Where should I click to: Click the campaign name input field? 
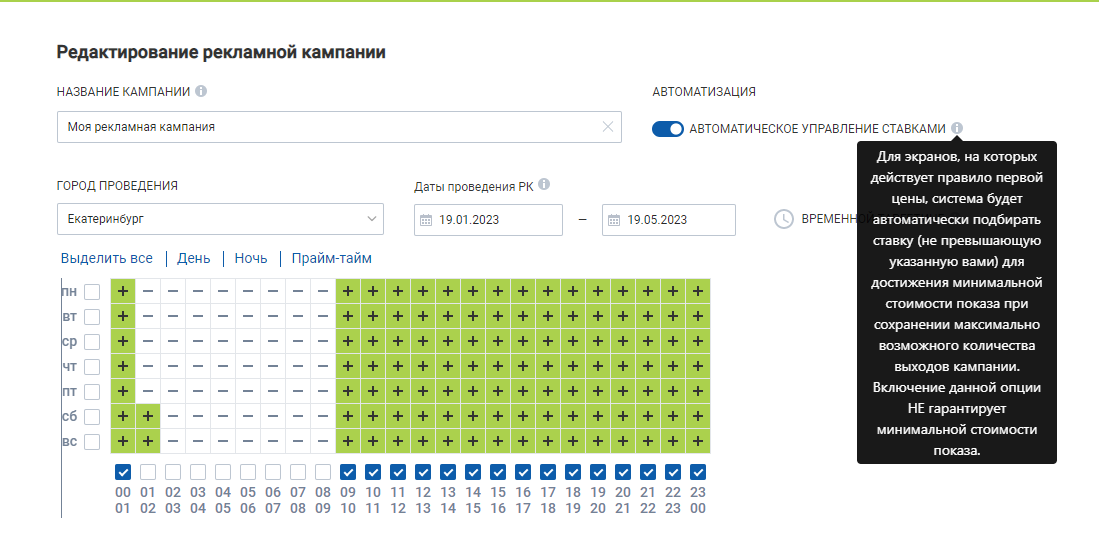tap(339, 127)
